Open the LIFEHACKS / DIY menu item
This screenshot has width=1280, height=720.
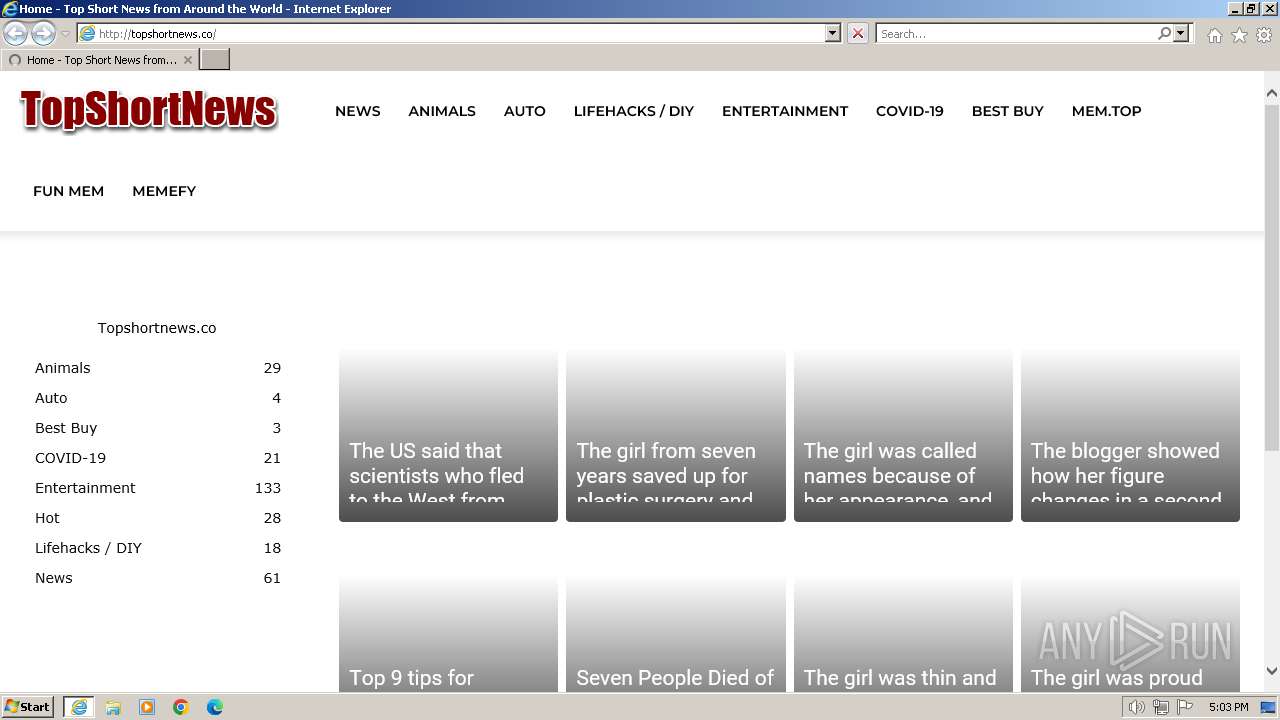click(634, 111)
